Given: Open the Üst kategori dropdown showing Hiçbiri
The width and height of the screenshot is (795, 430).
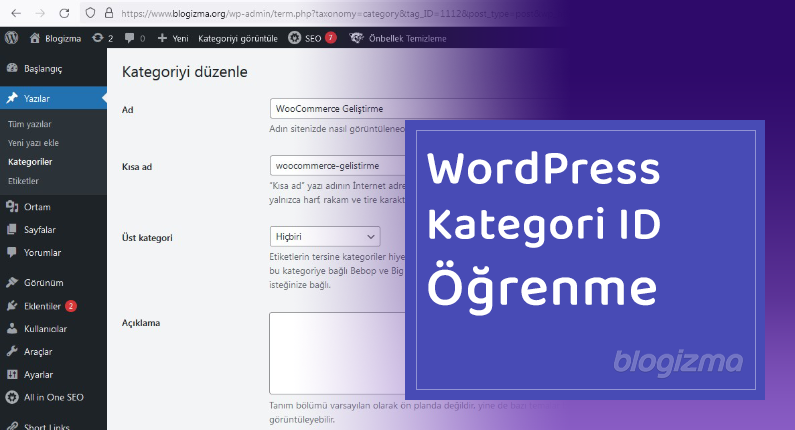Looking at the screenshot, I should point(325,236).
